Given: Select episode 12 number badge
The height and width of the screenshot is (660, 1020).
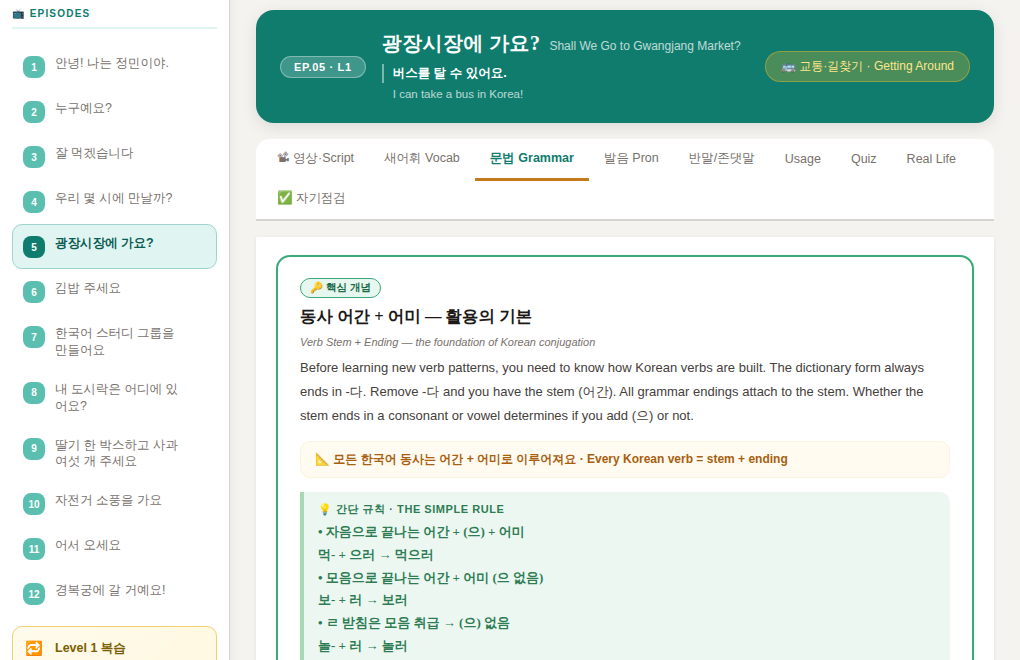Looking at the screenshot, I should point(34,594).
